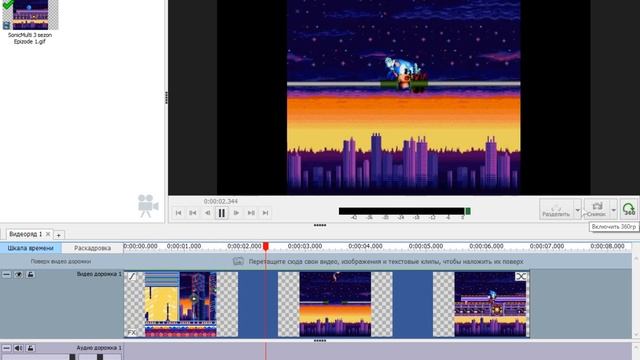
Task: Click the overlay track drop-zone image icon
Action: pyautogui.click(x=238, y=261)
